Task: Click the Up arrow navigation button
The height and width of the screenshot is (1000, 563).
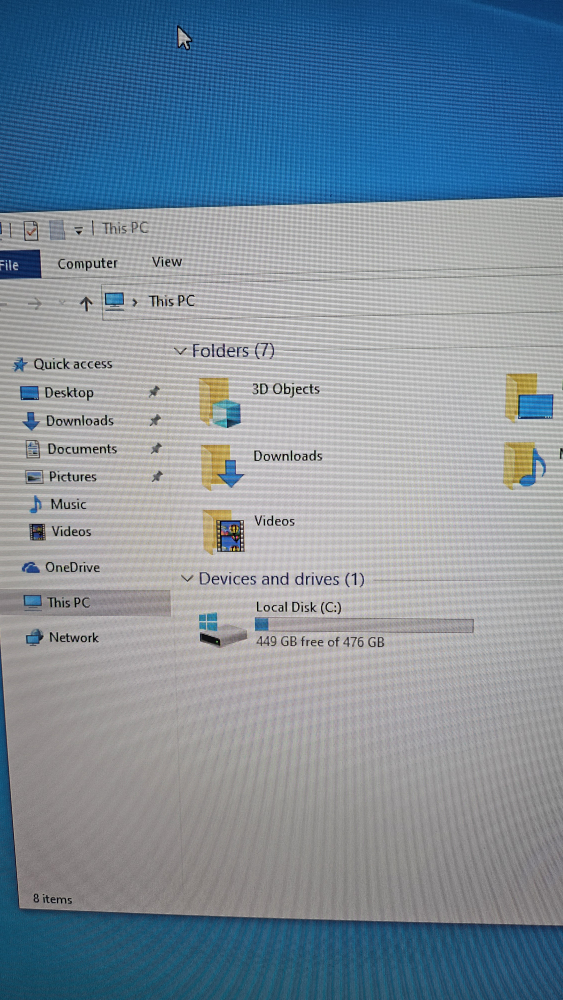Action: pos(85,304)
